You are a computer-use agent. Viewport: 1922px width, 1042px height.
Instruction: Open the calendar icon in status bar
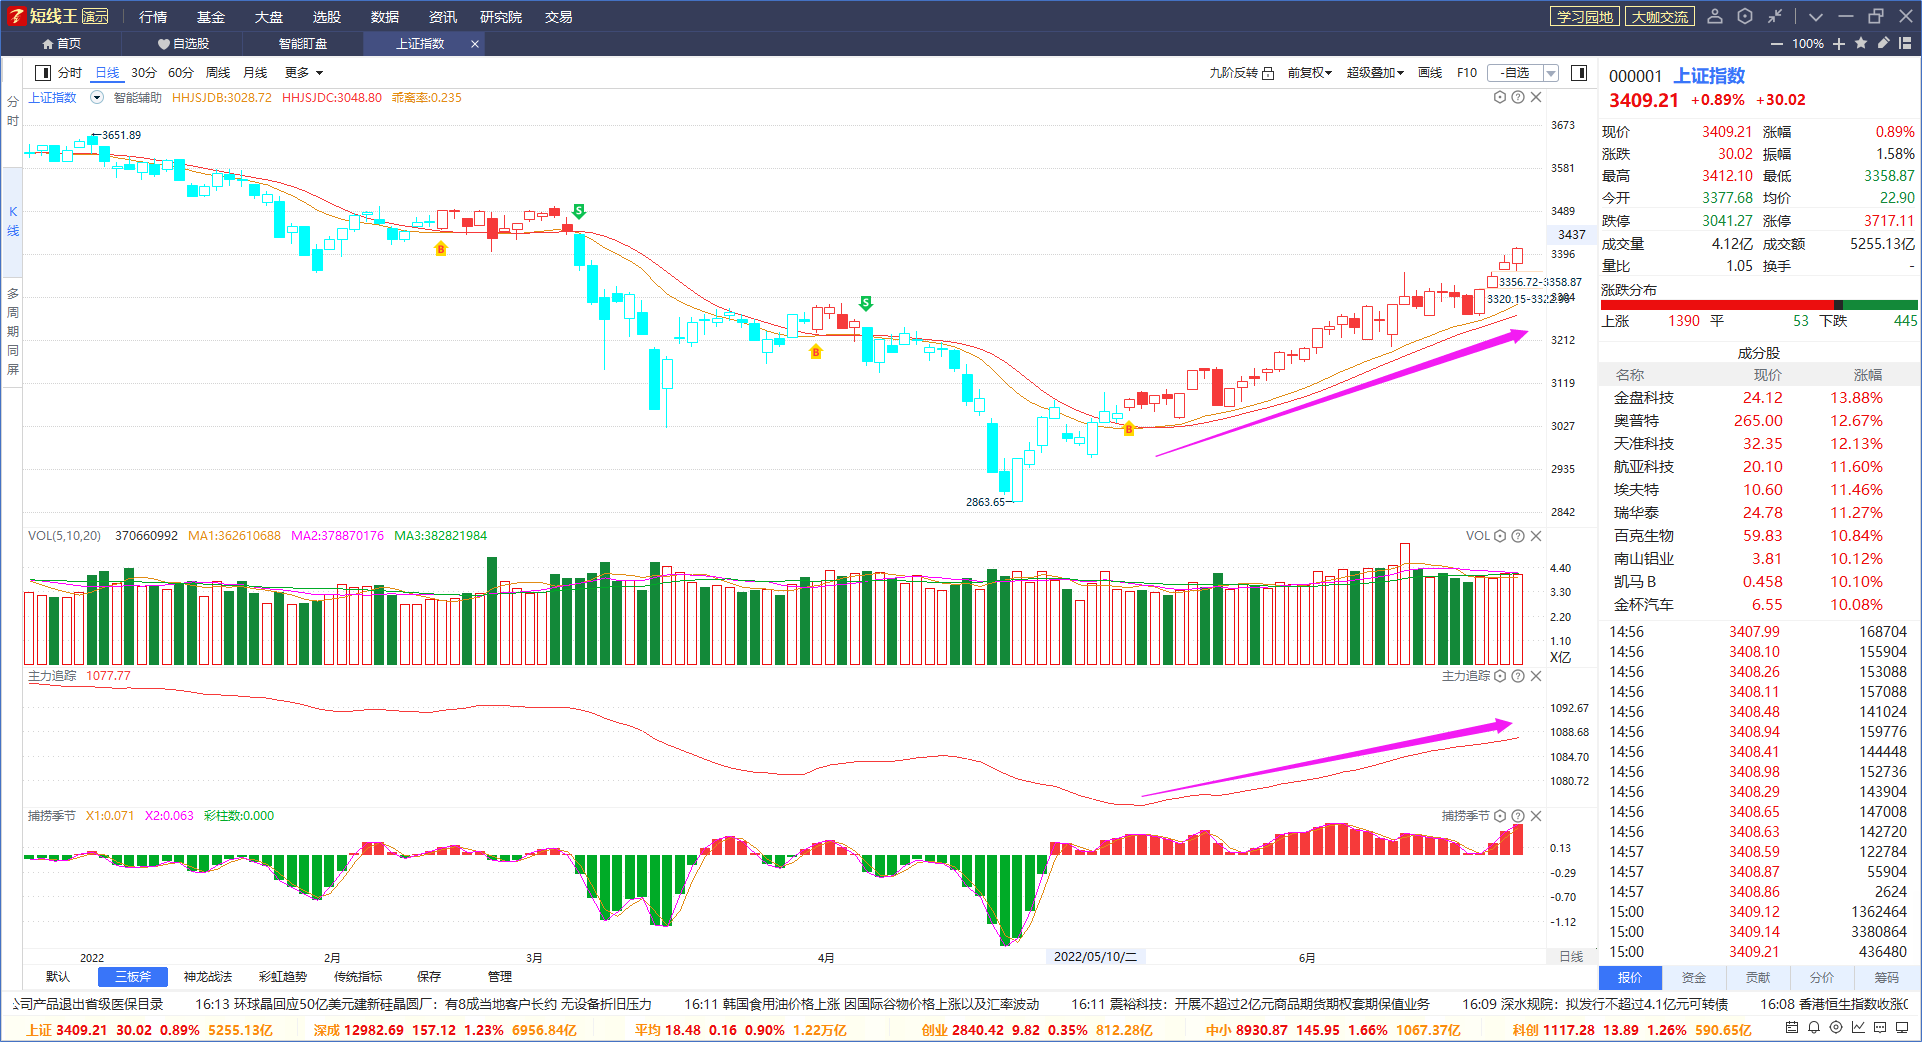pos(1792,1028)
